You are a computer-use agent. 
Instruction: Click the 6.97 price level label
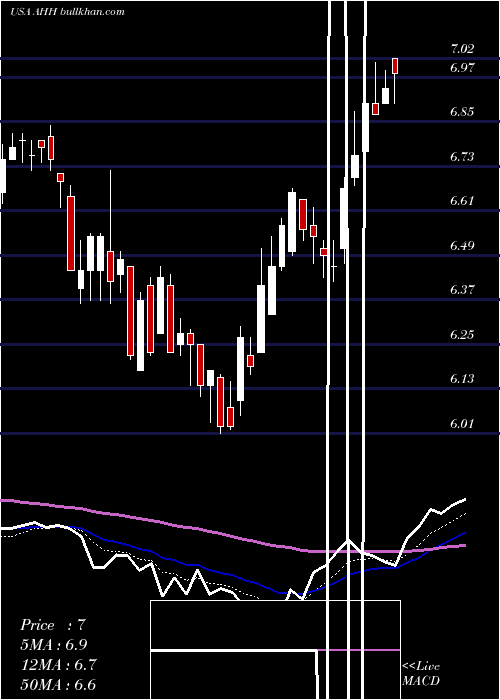point(462,68)
